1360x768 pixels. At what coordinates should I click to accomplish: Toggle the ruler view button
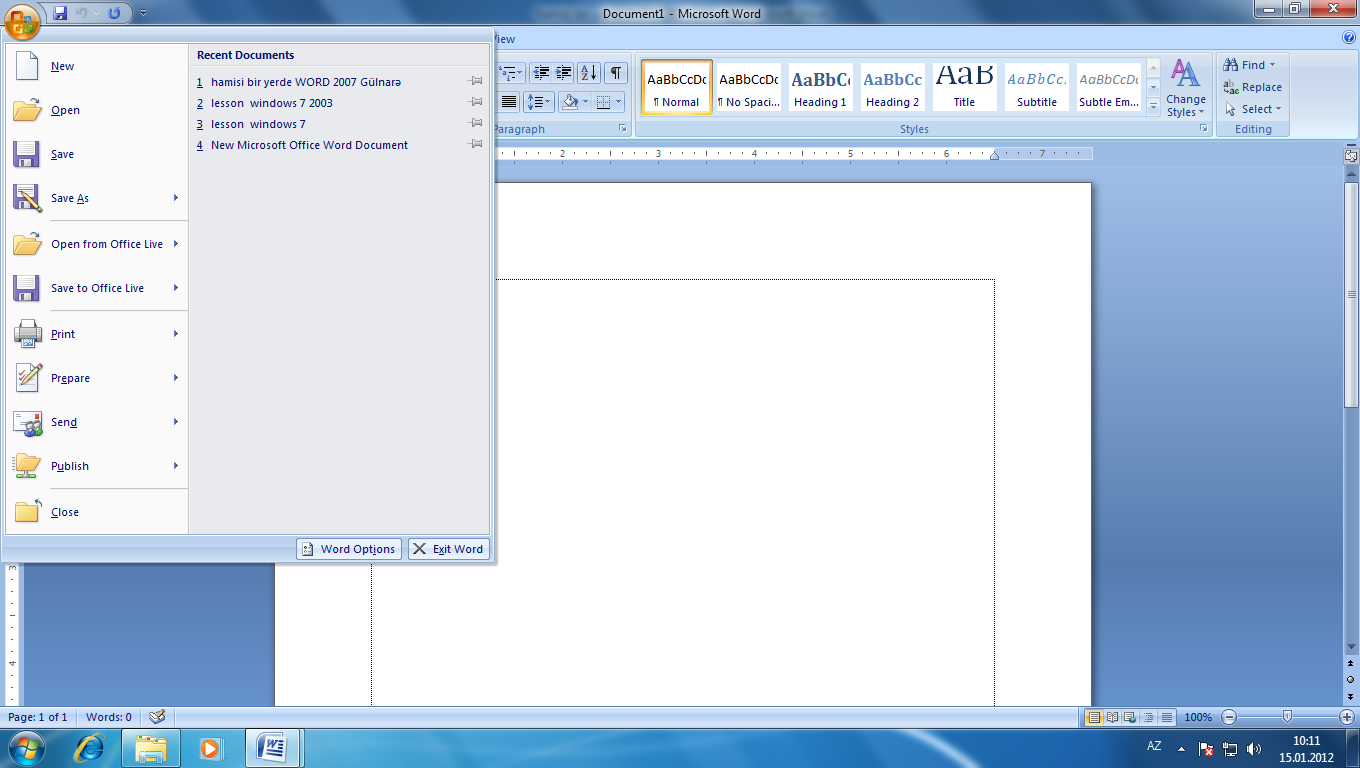coord(1351,156)
